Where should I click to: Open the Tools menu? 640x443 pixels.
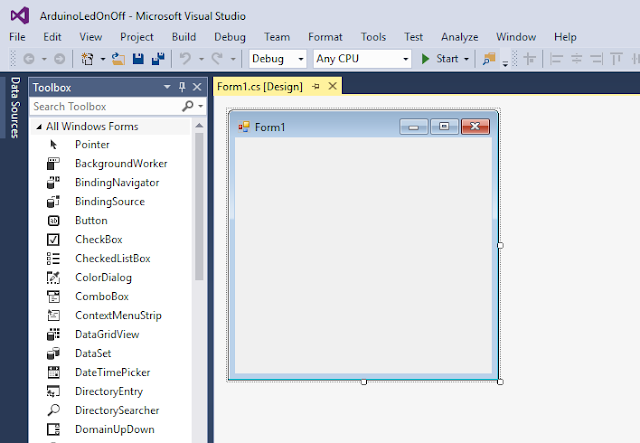373,37
